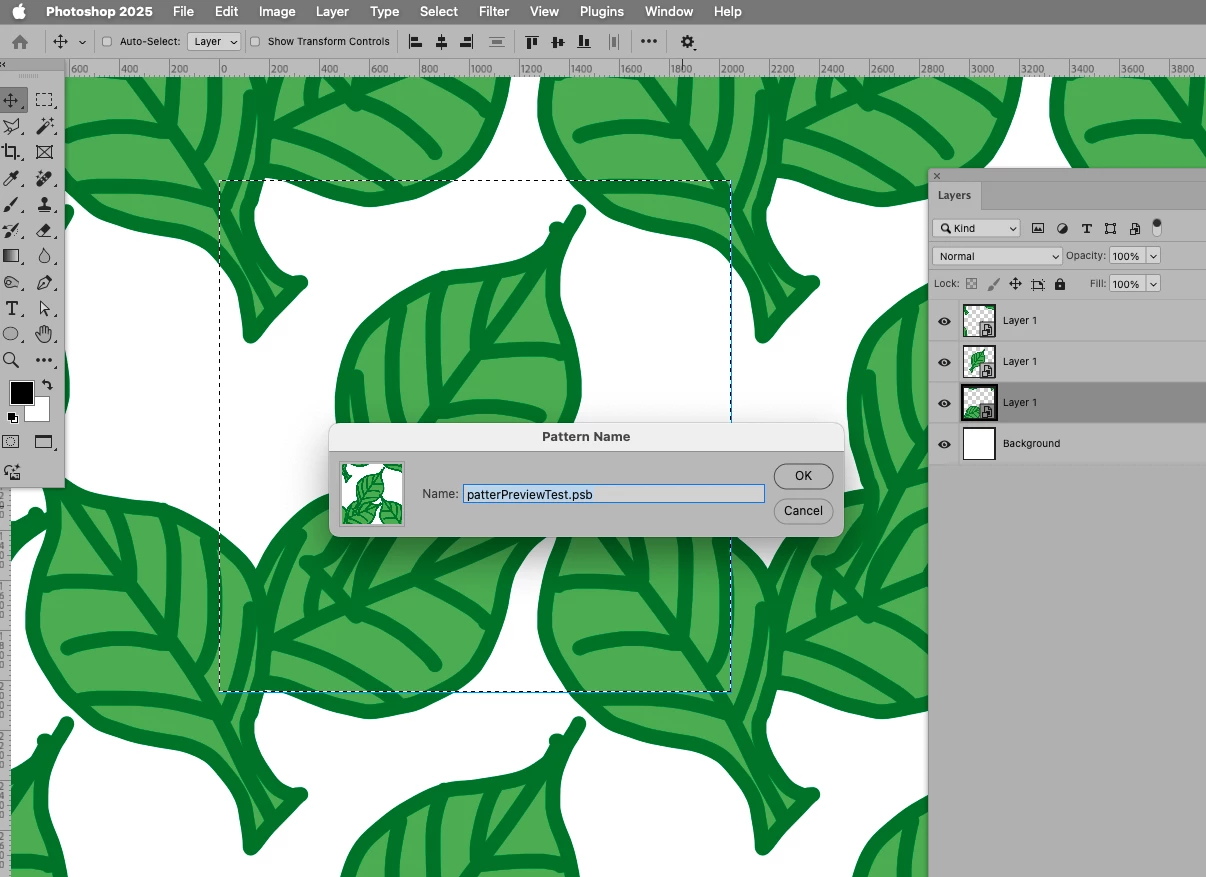Viewport: 1206px width, 877px height.
Task: Select the Polygonal Lasso tool
Action: pyautogui.click(x=12, y=126)
